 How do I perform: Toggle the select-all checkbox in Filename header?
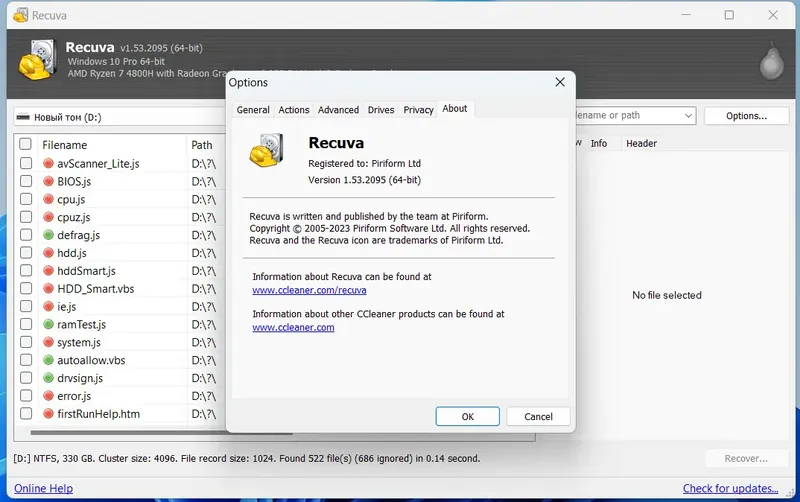26,144
